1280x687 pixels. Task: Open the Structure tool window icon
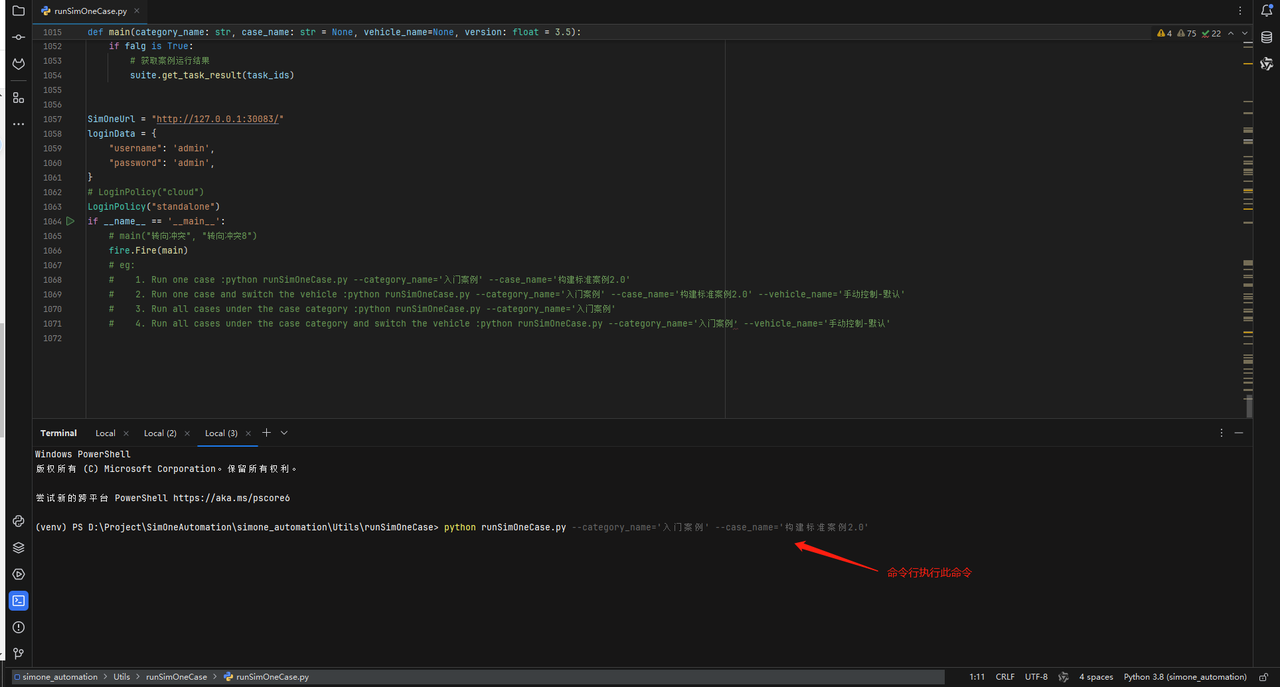point(18,97)
